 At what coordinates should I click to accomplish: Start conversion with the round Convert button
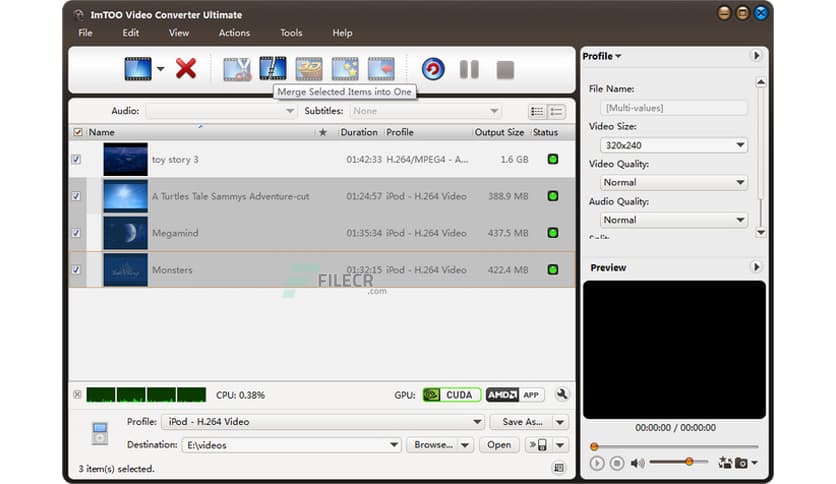click(433, 69)
